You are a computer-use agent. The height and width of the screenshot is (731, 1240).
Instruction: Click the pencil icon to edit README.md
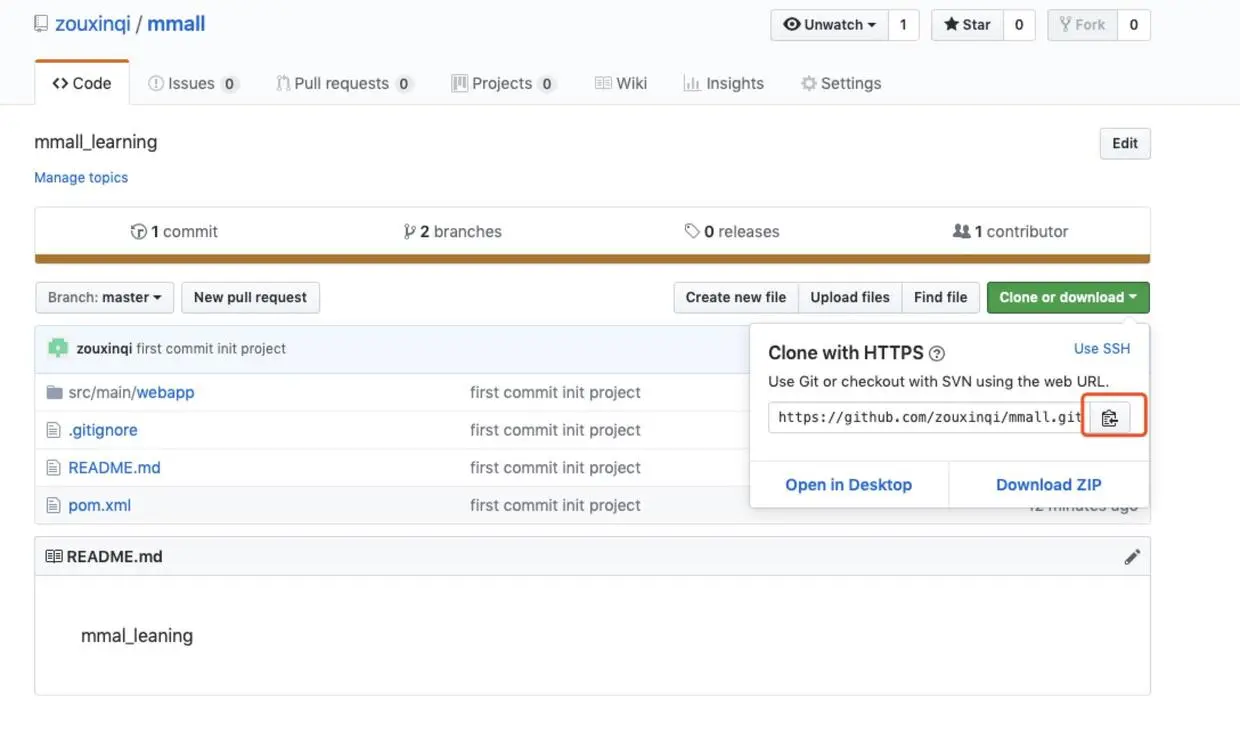point(1132,557)
